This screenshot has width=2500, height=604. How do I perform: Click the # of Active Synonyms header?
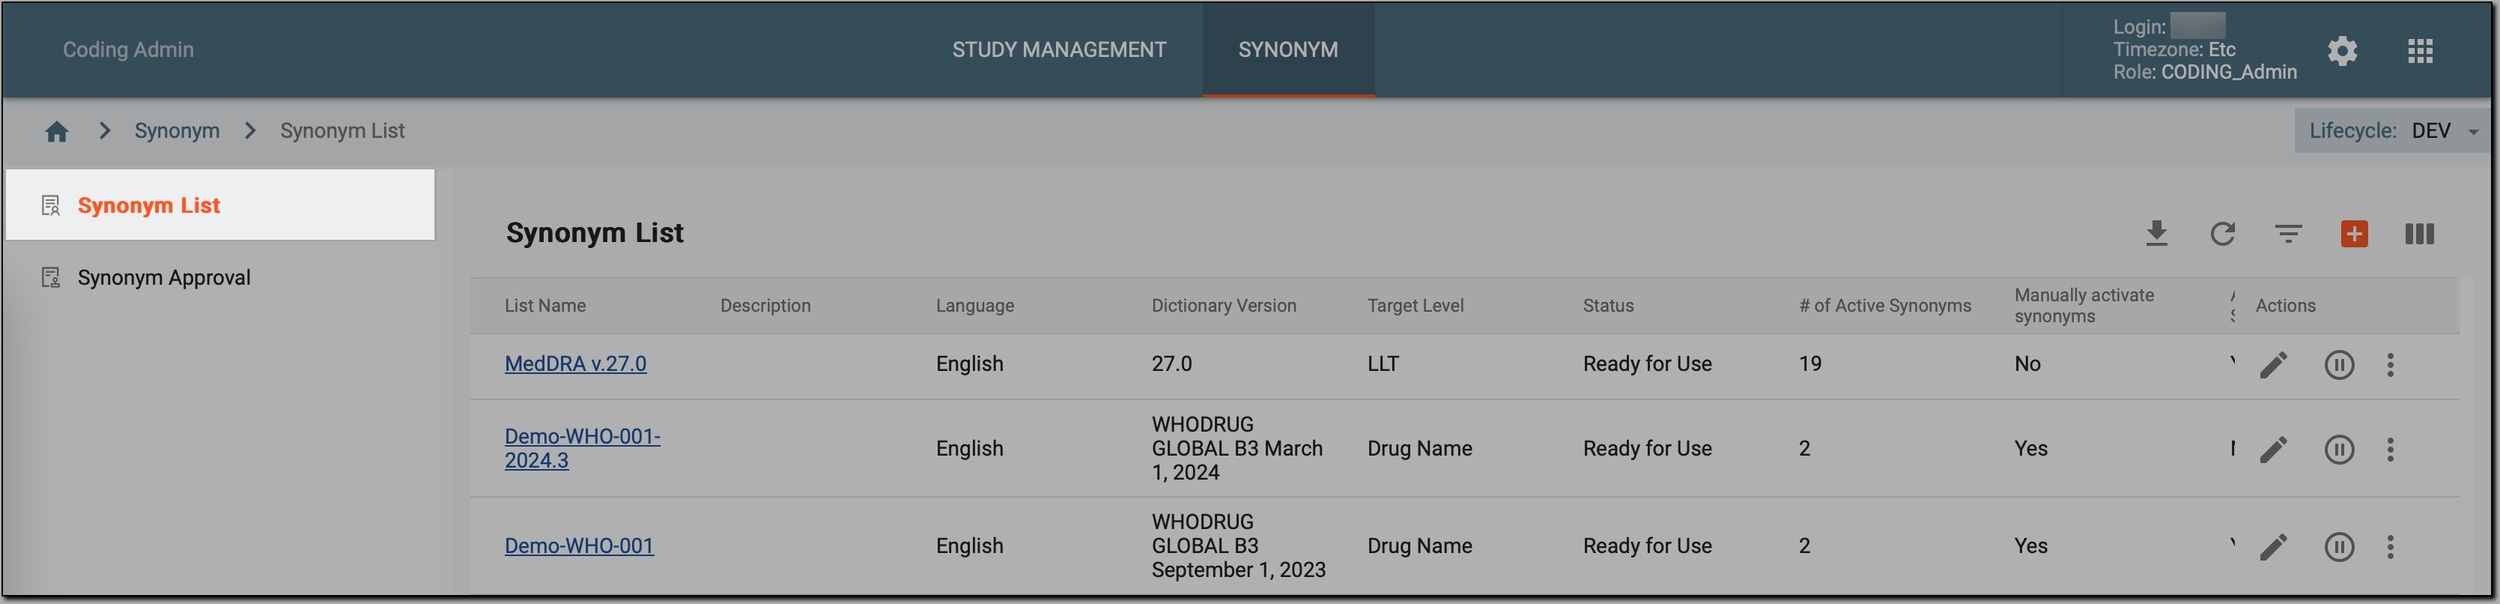tap(1885, 306)
